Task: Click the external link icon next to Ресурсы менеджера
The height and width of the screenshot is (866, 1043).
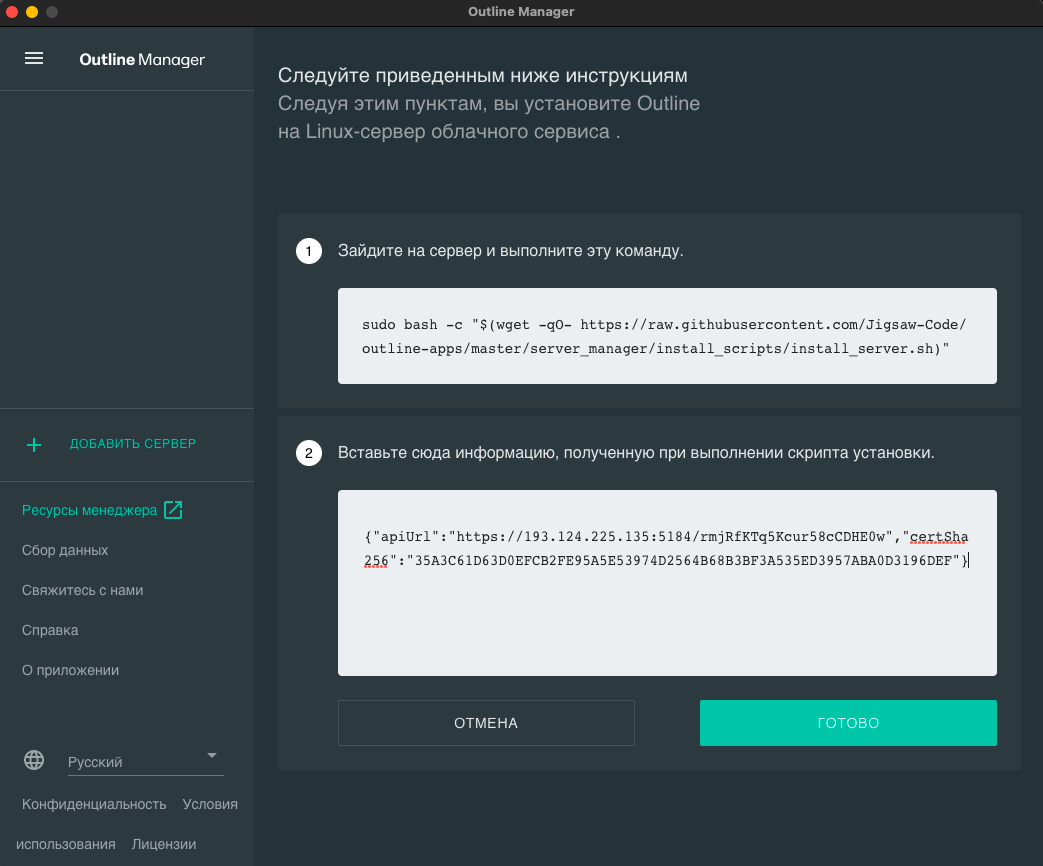Action: tap(173, 510)
